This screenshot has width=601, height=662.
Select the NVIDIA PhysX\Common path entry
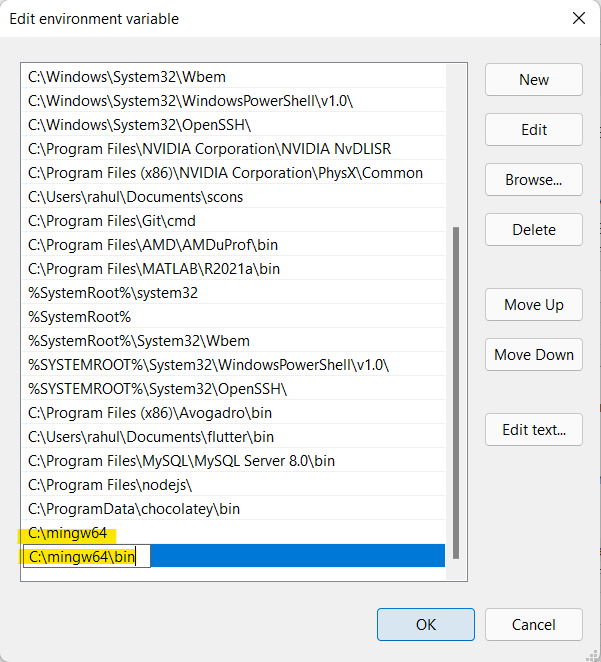click(225, 173)
